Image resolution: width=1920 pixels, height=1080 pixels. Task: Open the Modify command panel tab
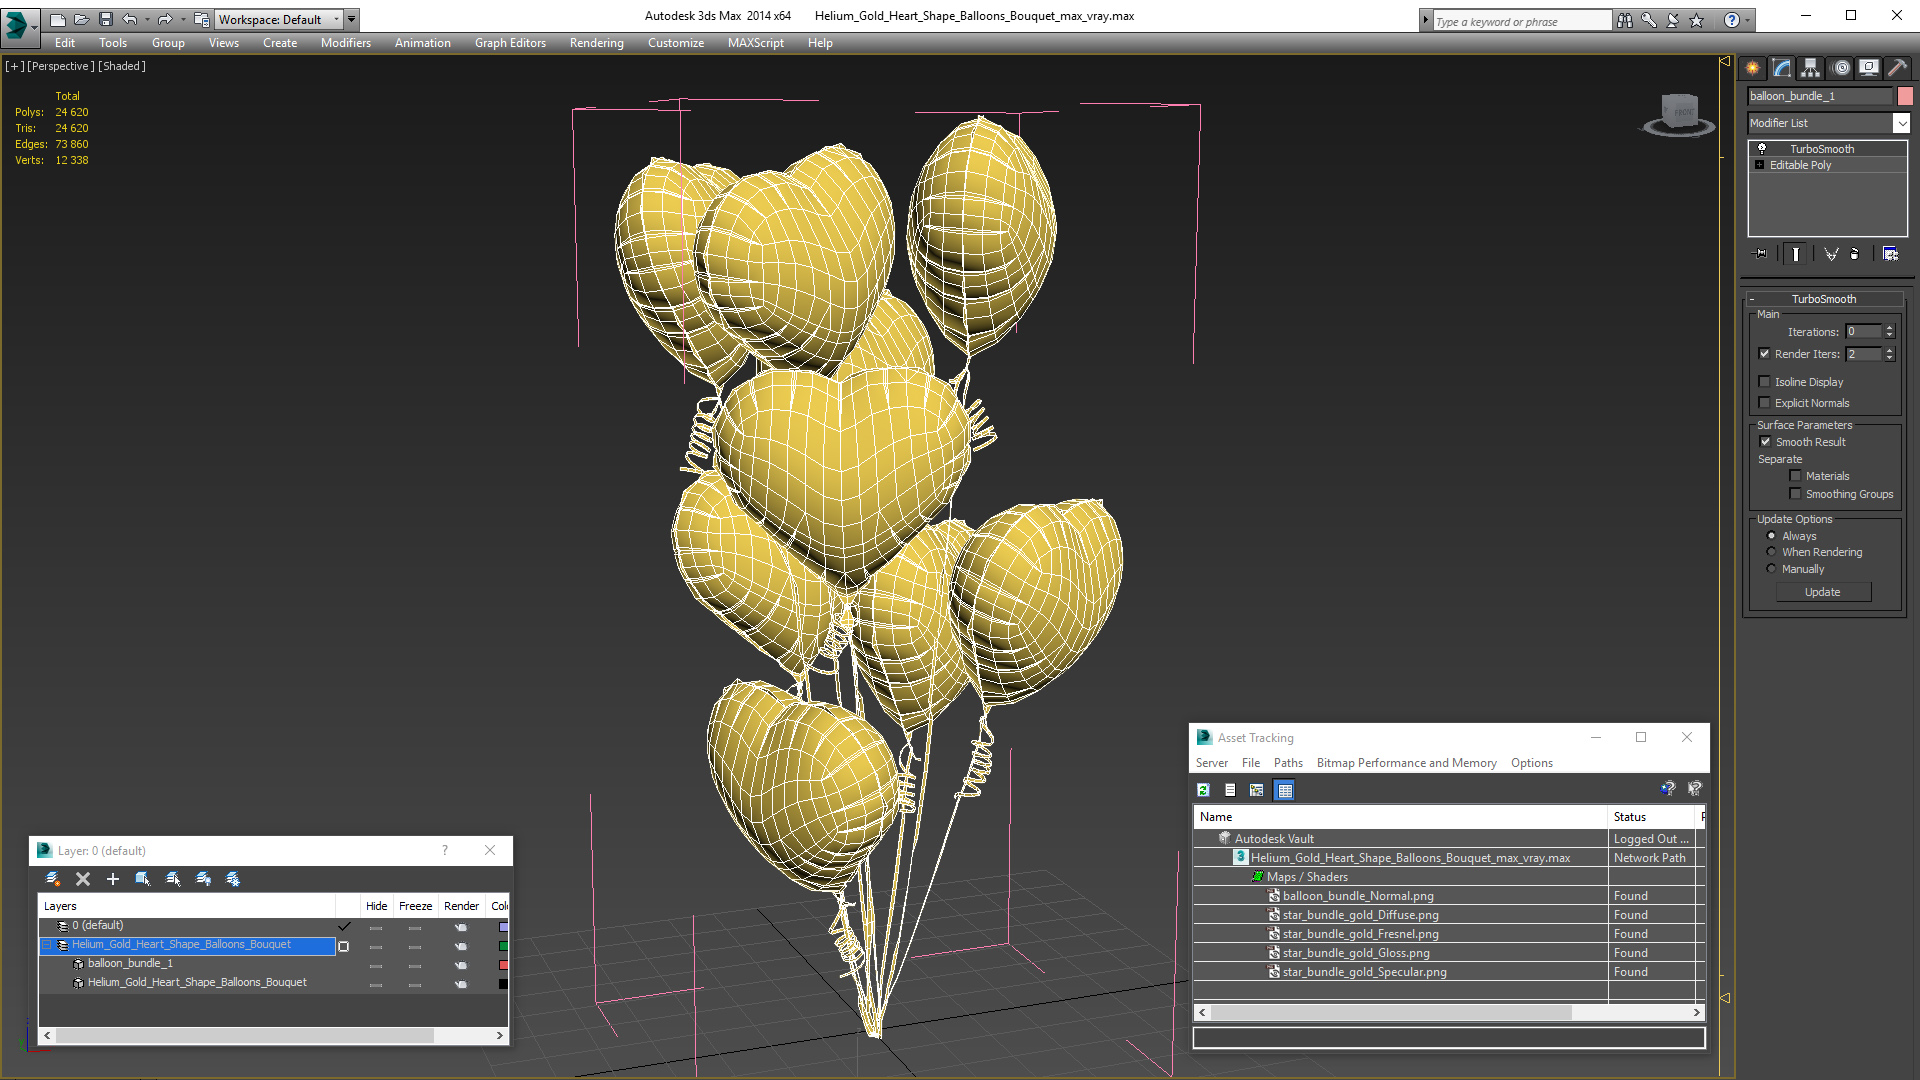pos(1781,68)
